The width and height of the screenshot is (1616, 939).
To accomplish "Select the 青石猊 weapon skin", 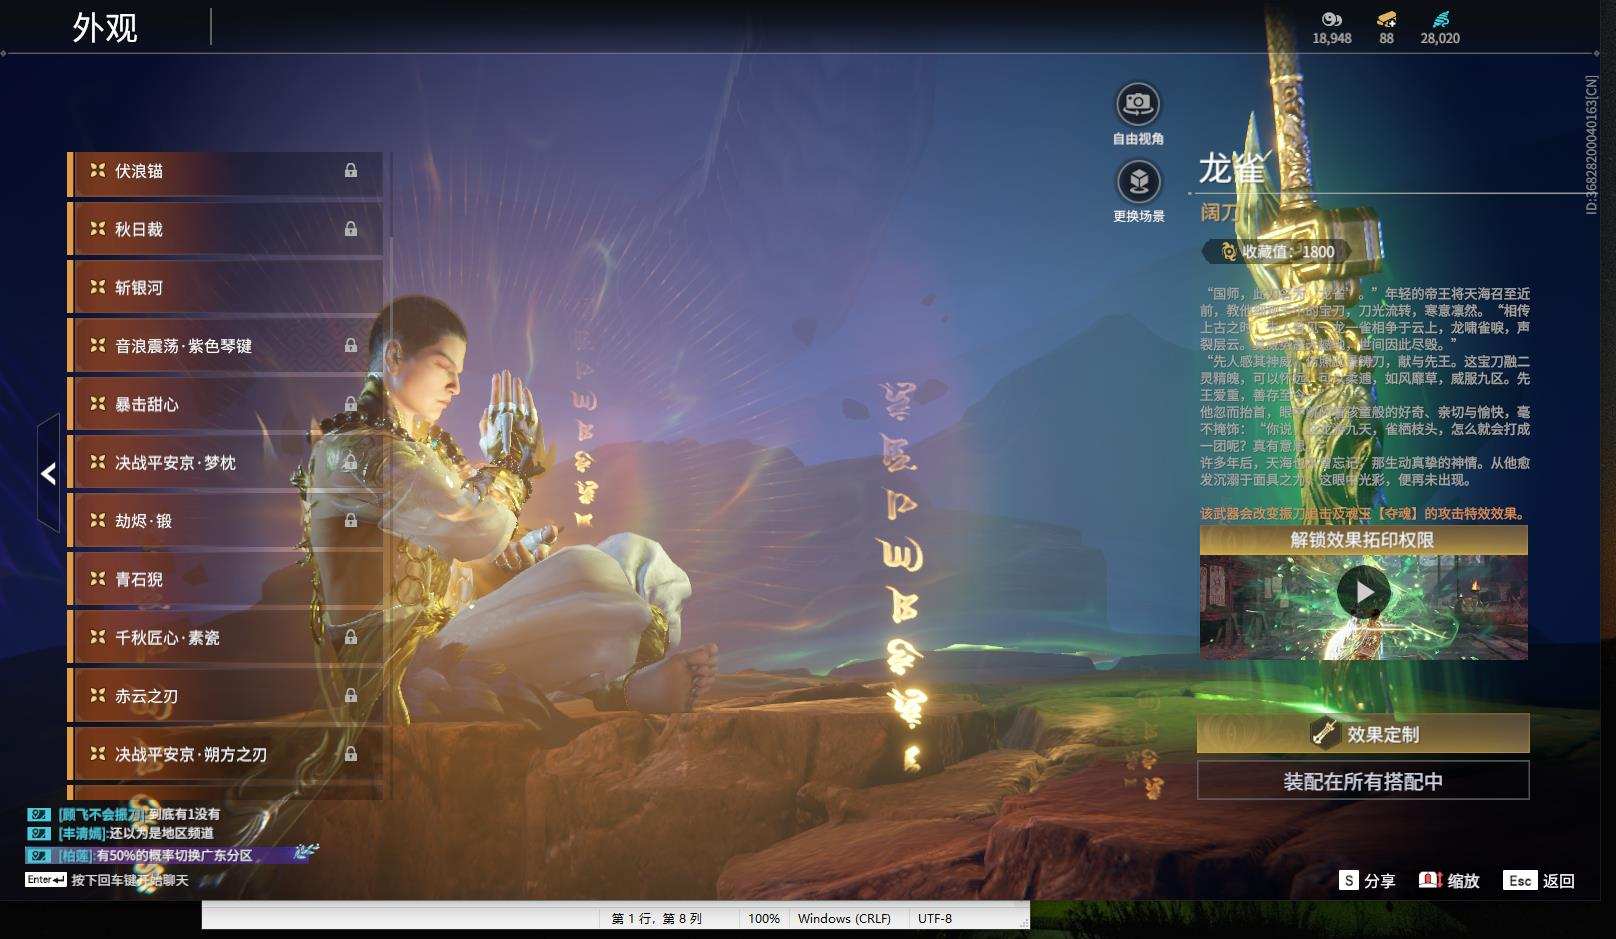I will (x=225, y=580).
